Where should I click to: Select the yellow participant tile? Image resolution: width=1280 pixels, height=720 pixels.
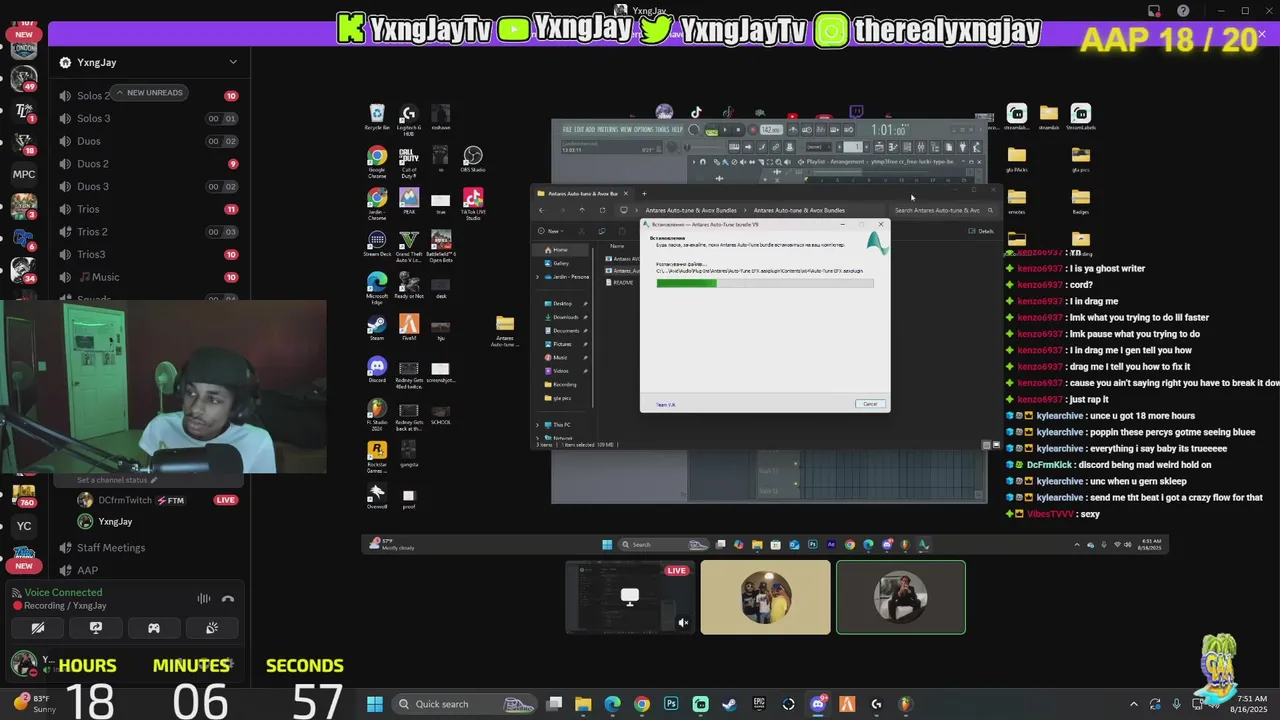(x=765, y=598)
